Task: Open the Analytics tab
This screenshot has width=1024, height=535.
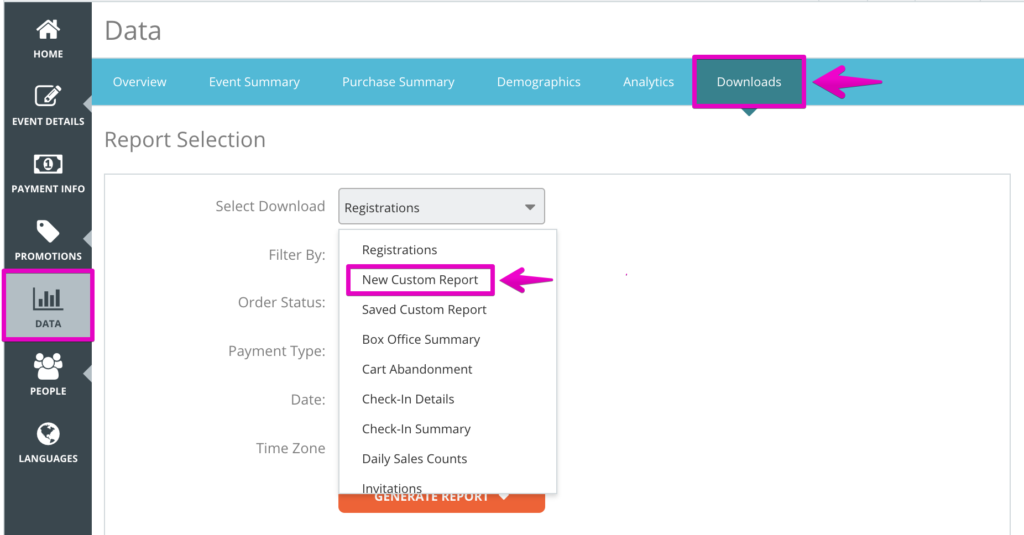Action: (x=648, y=82)
